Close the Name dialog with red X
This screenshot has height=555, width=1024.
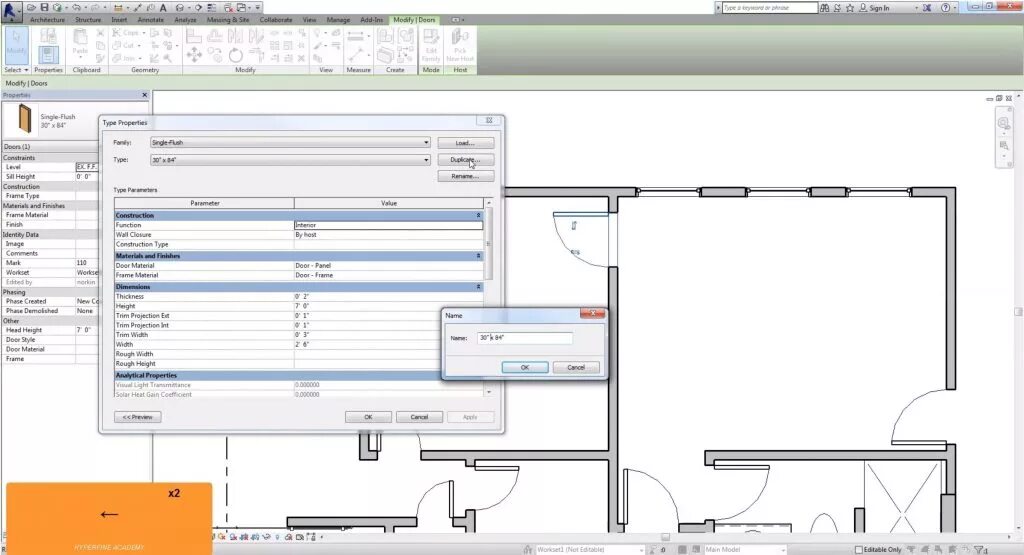pos(592,313)
